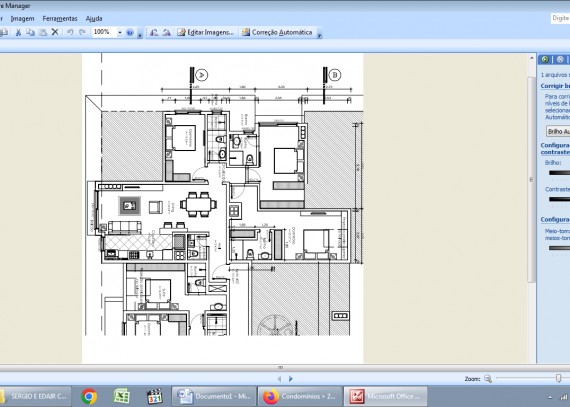Open Excel from taskbar
Viewport: 570px width, 407px height.
[121, 396]
